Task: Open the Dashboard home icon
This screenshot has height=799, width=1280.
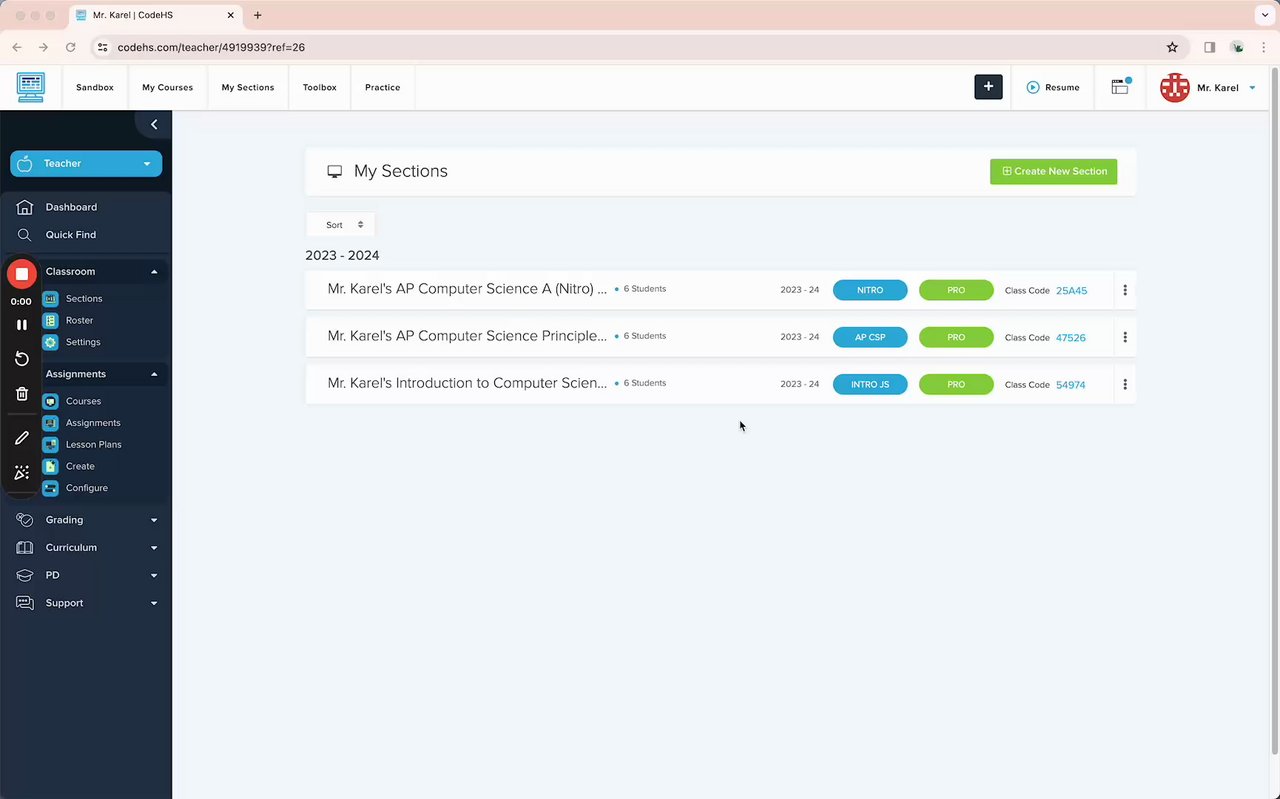Action: pos(25,207)
